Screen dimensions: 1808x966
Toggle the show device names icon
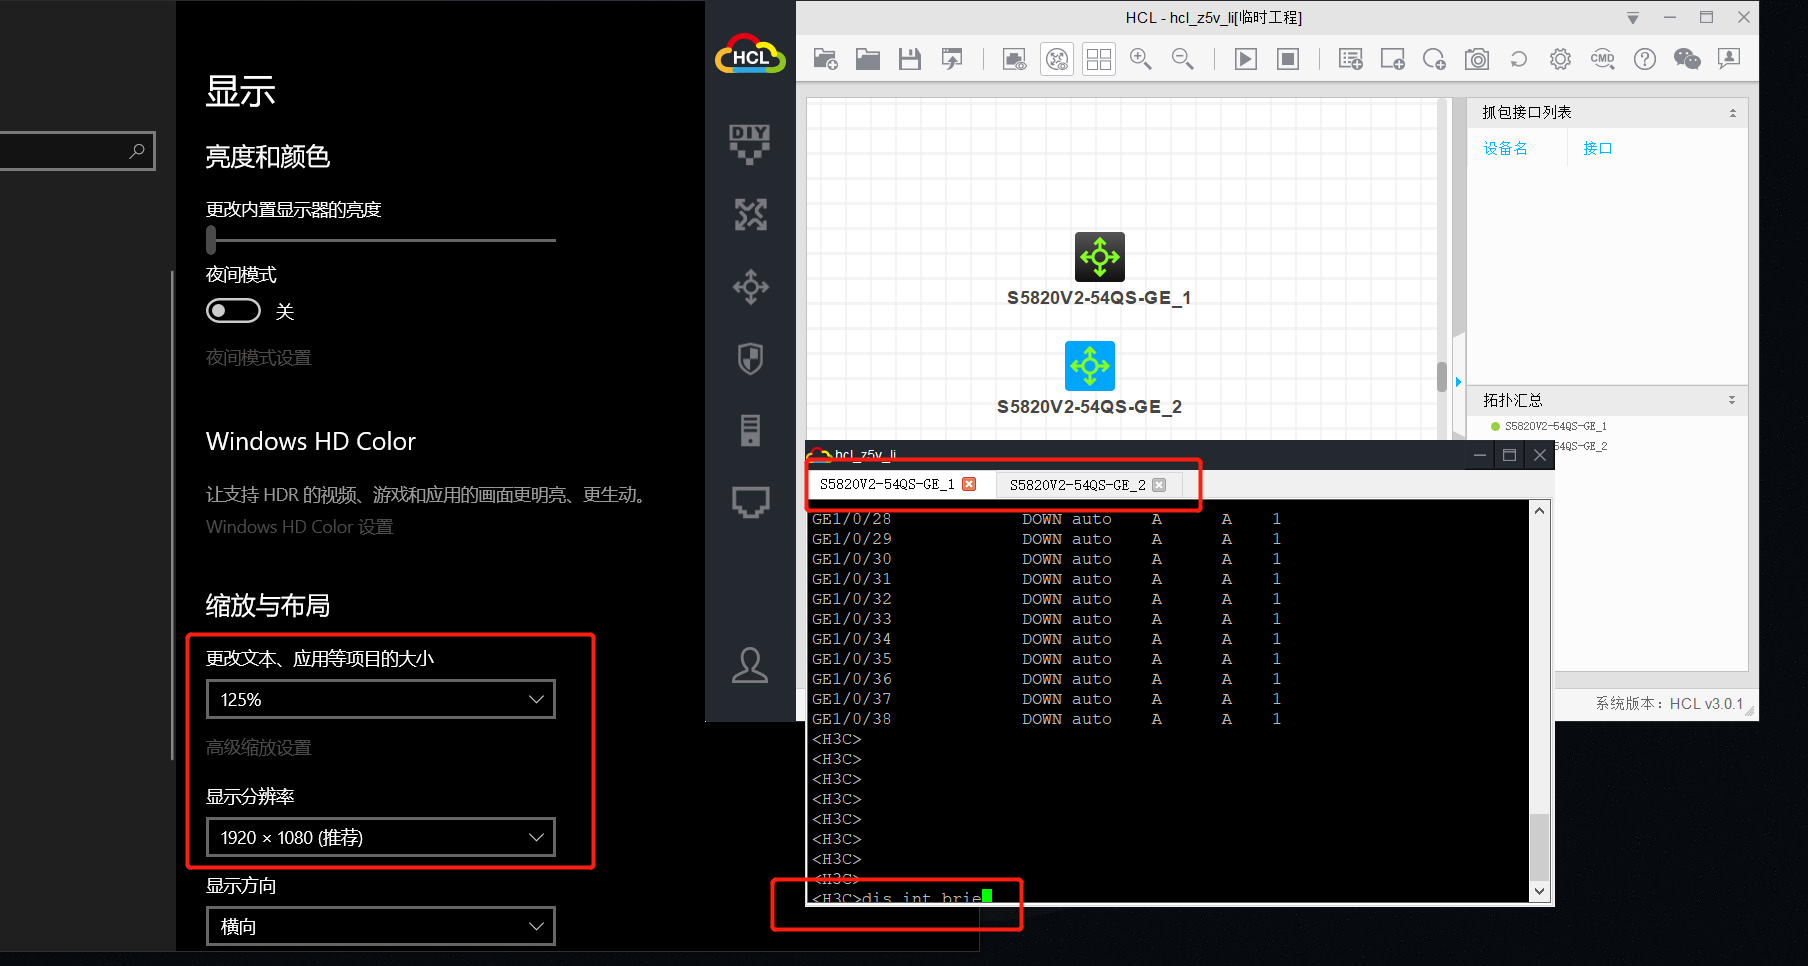pyautogui.click(x=1057, y=59)
